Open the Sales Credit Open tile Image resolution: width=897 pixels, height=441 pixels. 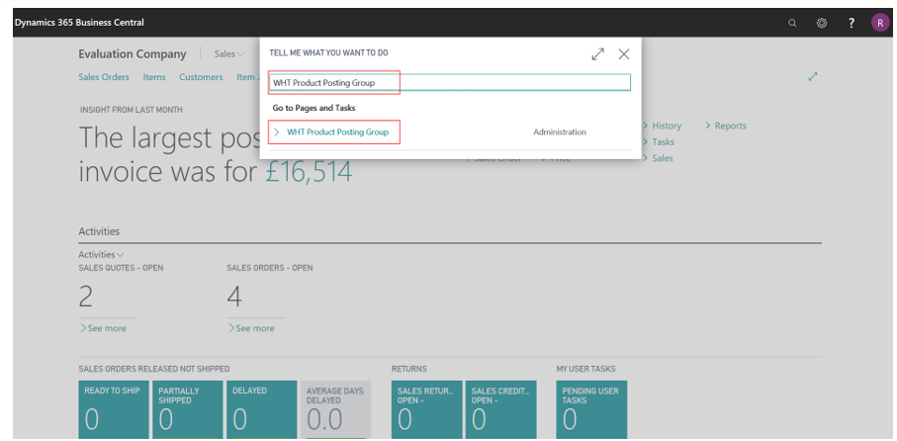tap(501, 410)
